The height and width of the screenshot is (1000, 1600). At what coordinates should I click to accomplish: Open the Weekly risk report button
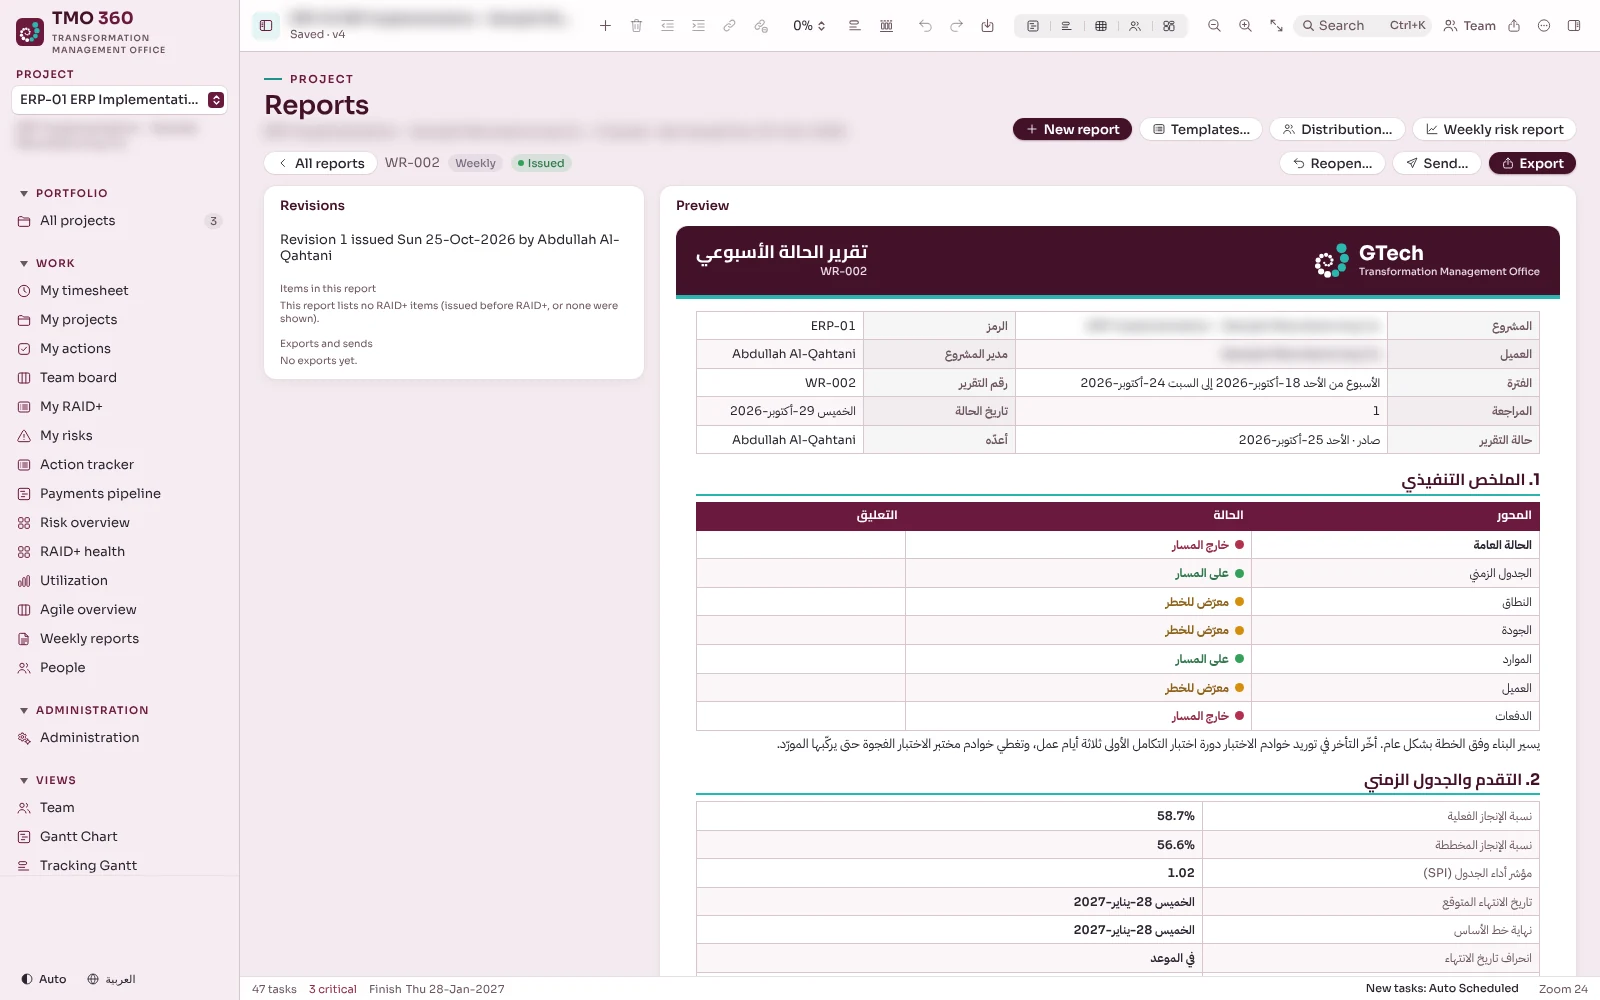(1494, 129)
